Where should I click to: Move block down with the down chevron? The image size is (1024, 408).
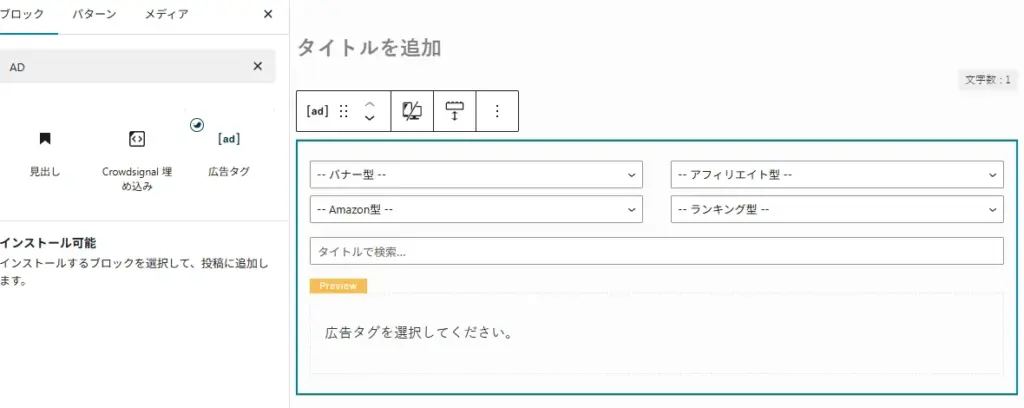(370, 118)
